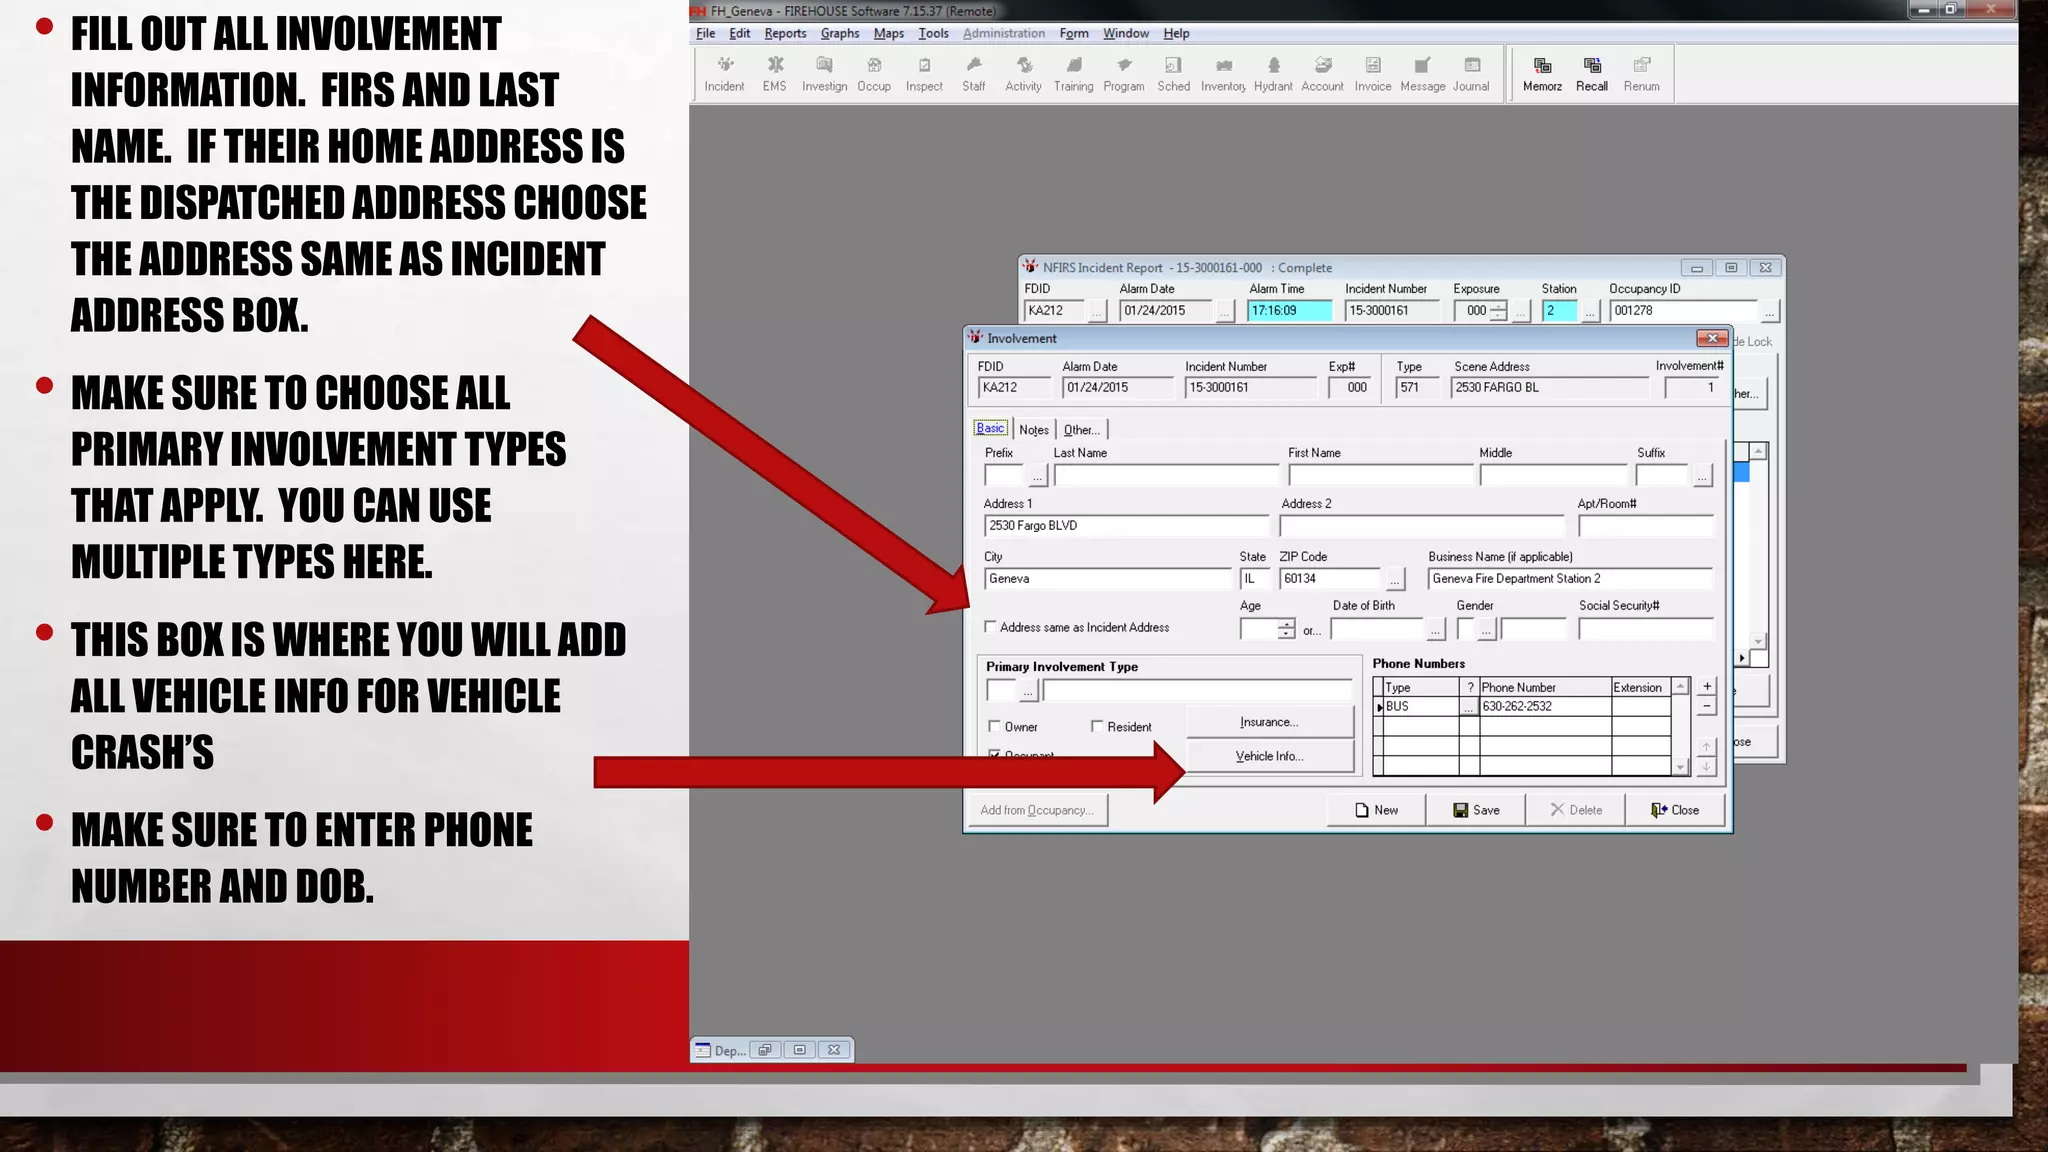Open the File menu

click(705, 33)
